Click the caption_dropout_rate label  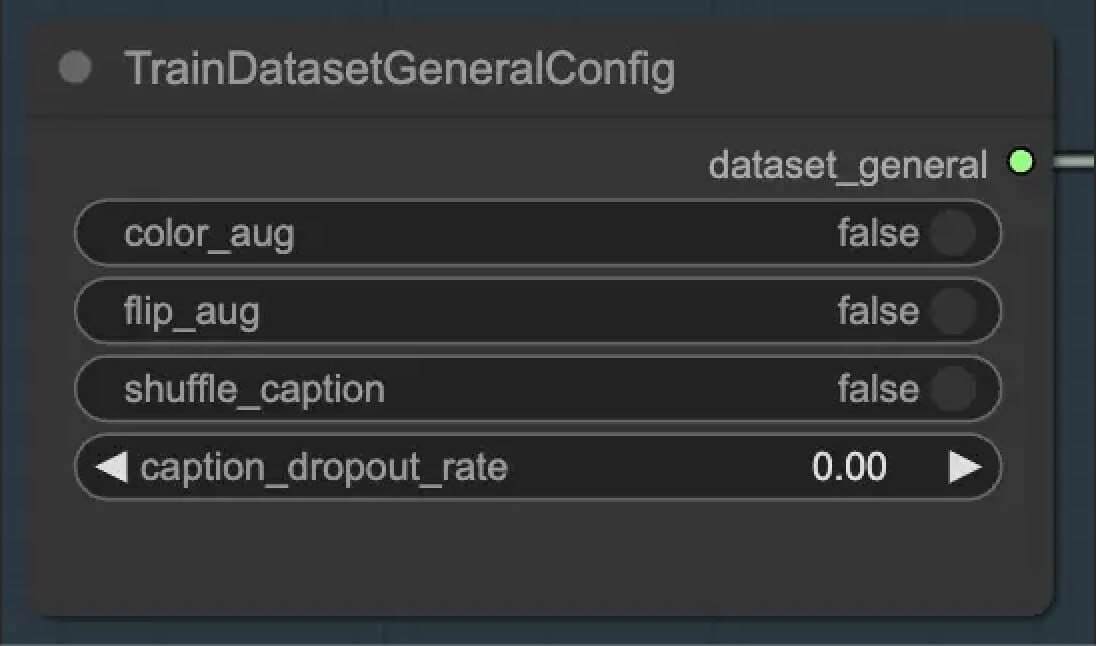(324, 467)
